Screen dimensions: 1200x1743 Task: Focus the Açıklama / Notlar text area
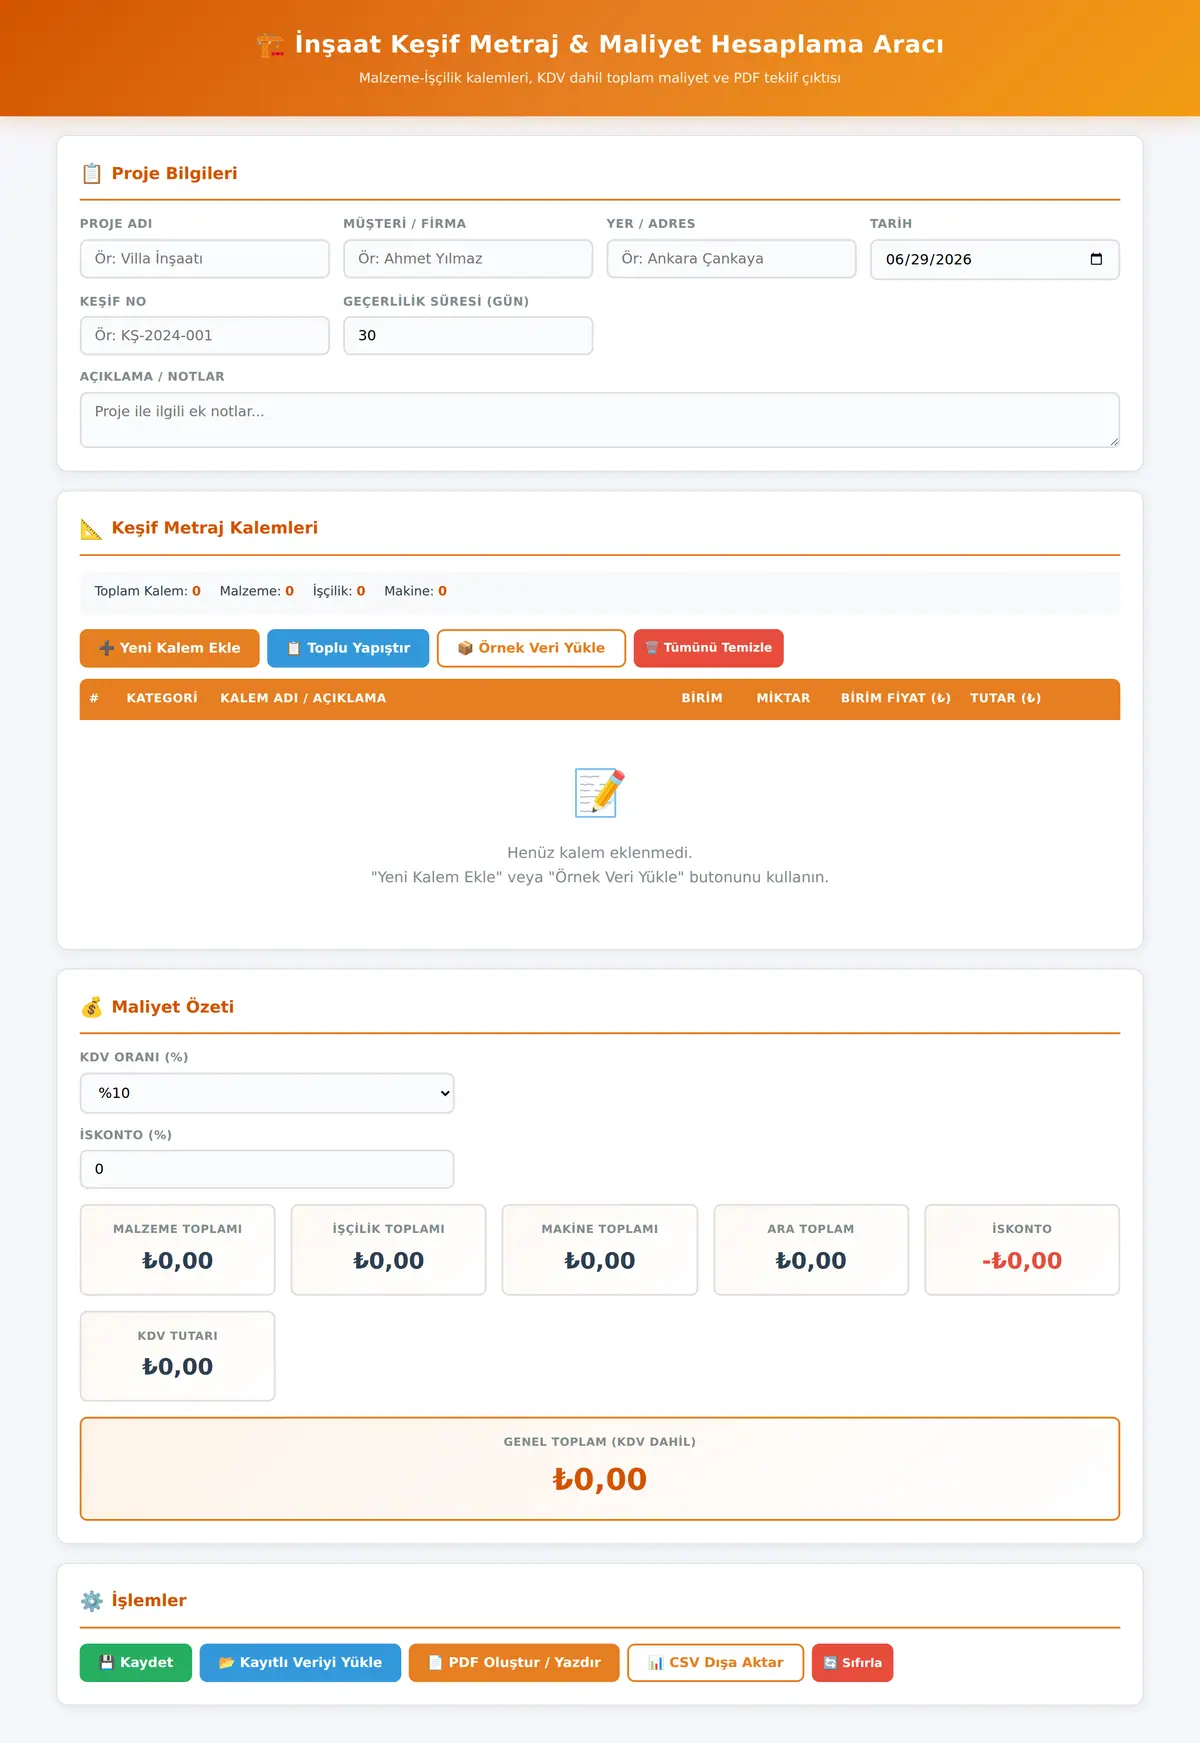pyautogui.click(x=600, y=420)
